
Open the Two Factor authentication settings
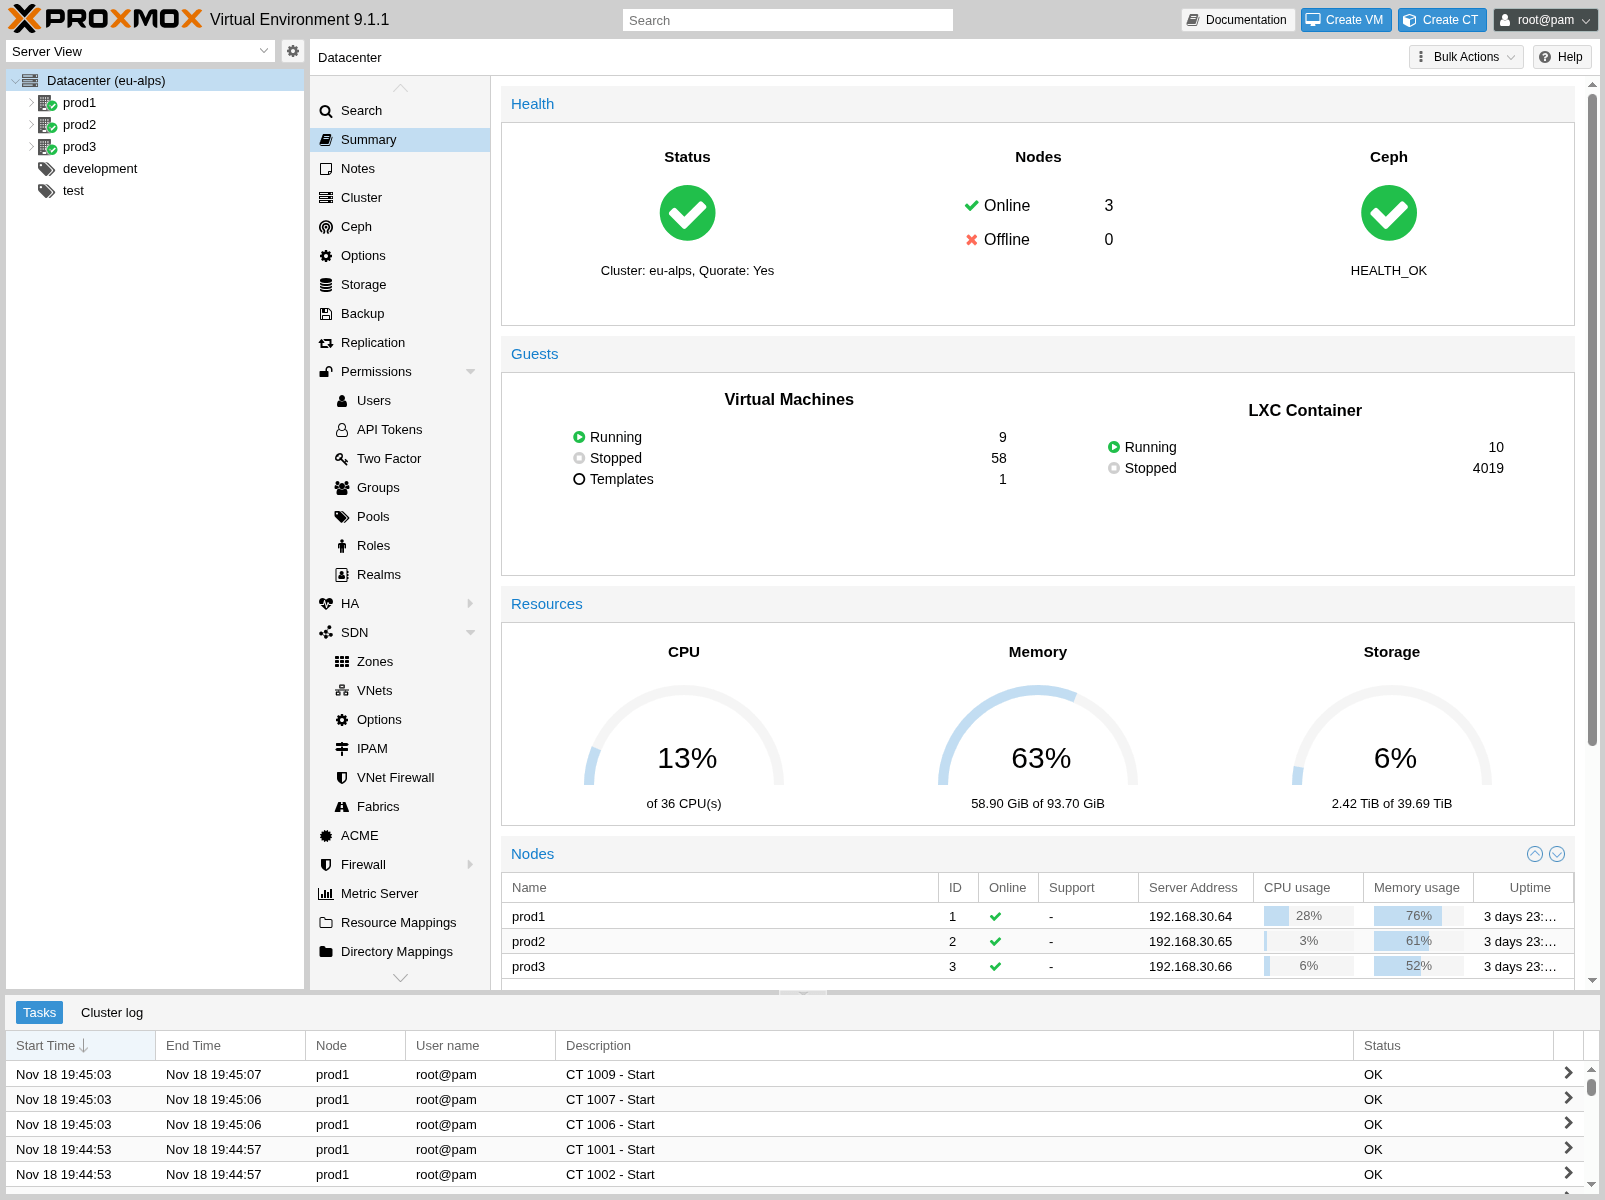388,458
